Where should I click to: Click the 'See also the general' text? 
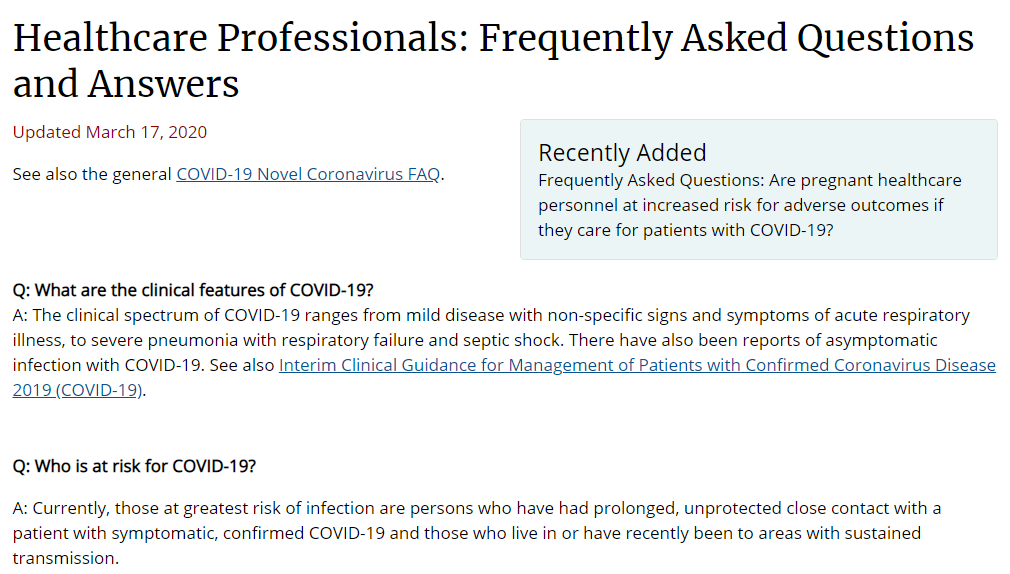pos(92,174)
